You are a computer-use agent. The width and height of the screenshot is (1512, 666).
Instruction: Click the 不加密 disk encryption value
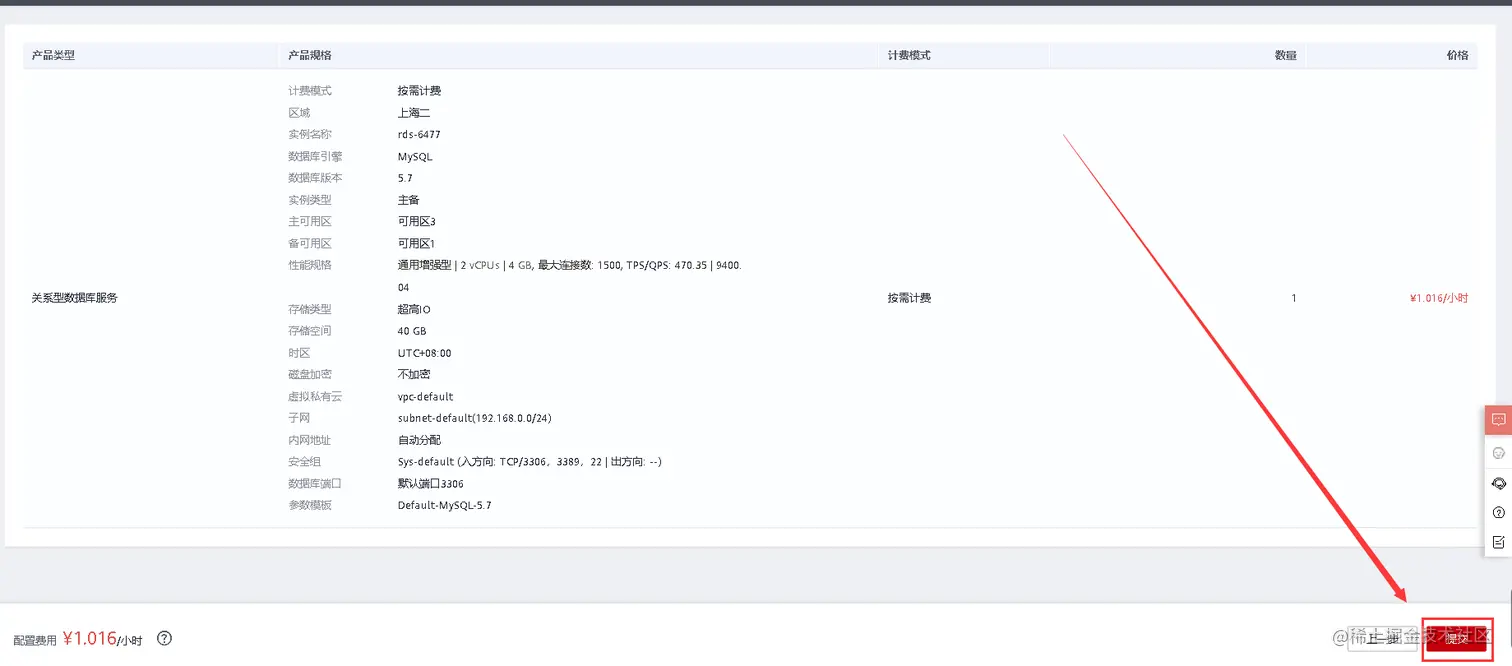point(414,374)
